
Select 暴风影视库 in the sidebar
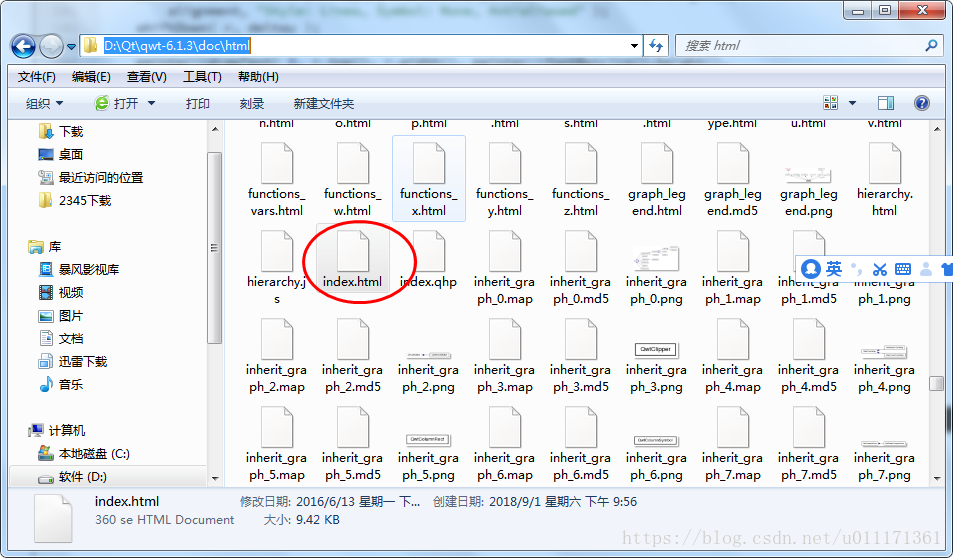[79, 269]
